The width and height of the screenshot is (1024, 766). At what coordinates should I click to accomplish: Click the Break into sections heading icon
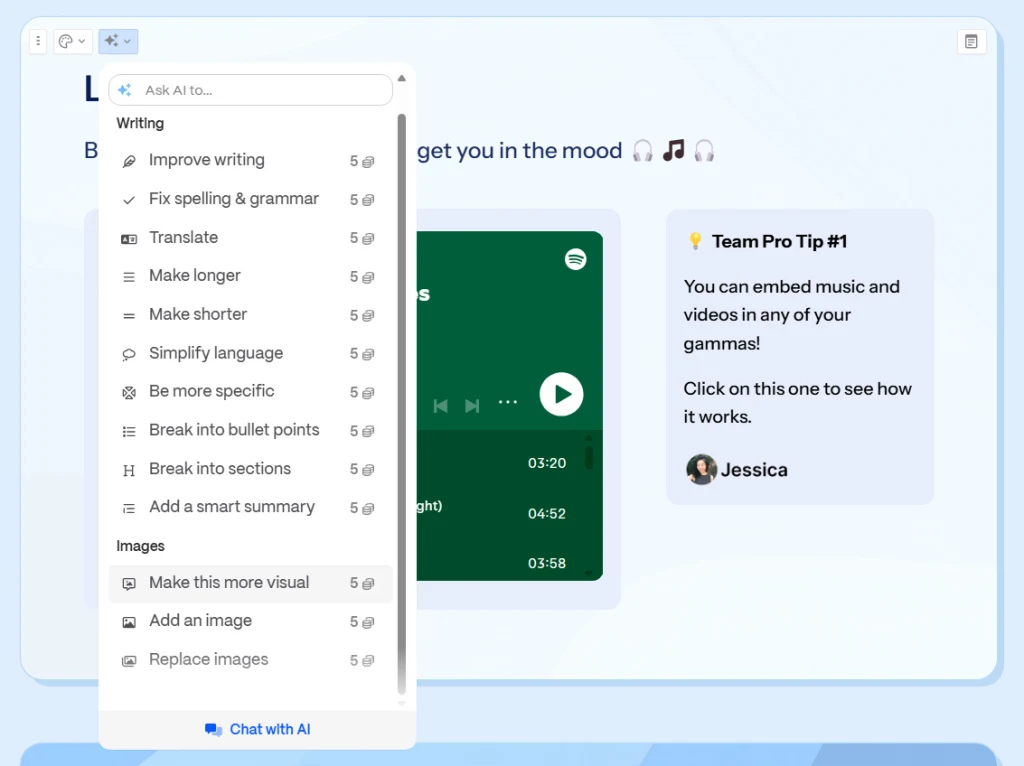(129, 470)
